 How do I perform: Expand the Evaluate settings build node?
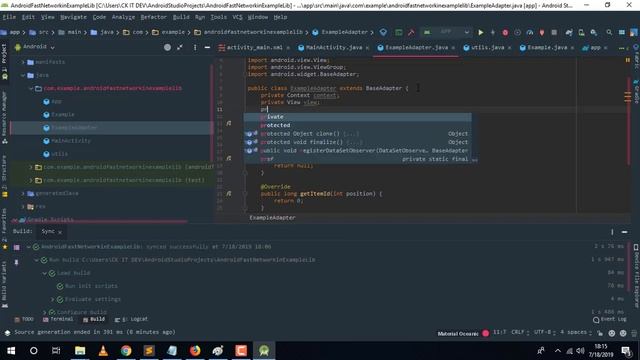point(53,299)
